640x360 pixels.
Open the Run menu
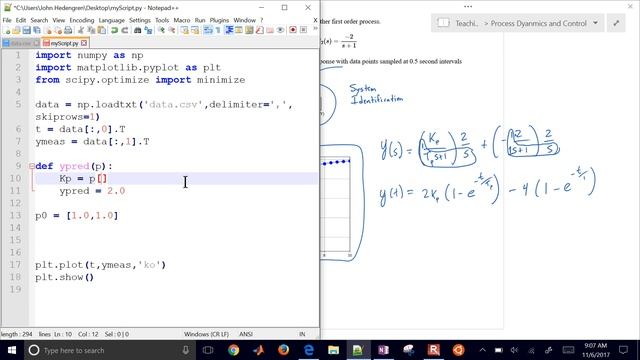point(200,20)
